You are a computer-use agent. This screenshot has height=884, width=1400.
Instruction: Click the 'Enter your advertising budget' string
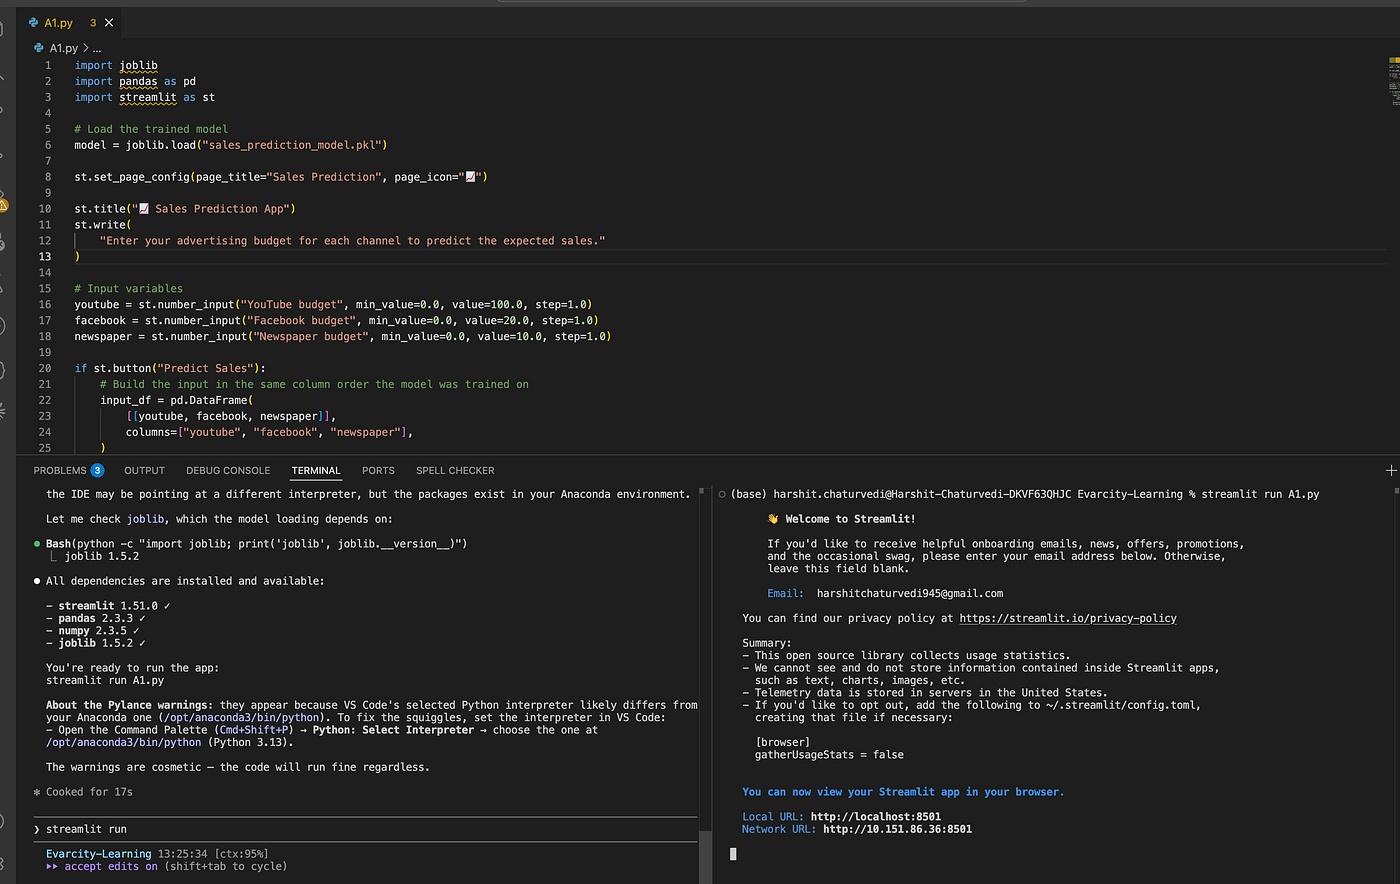coord(353,241)
